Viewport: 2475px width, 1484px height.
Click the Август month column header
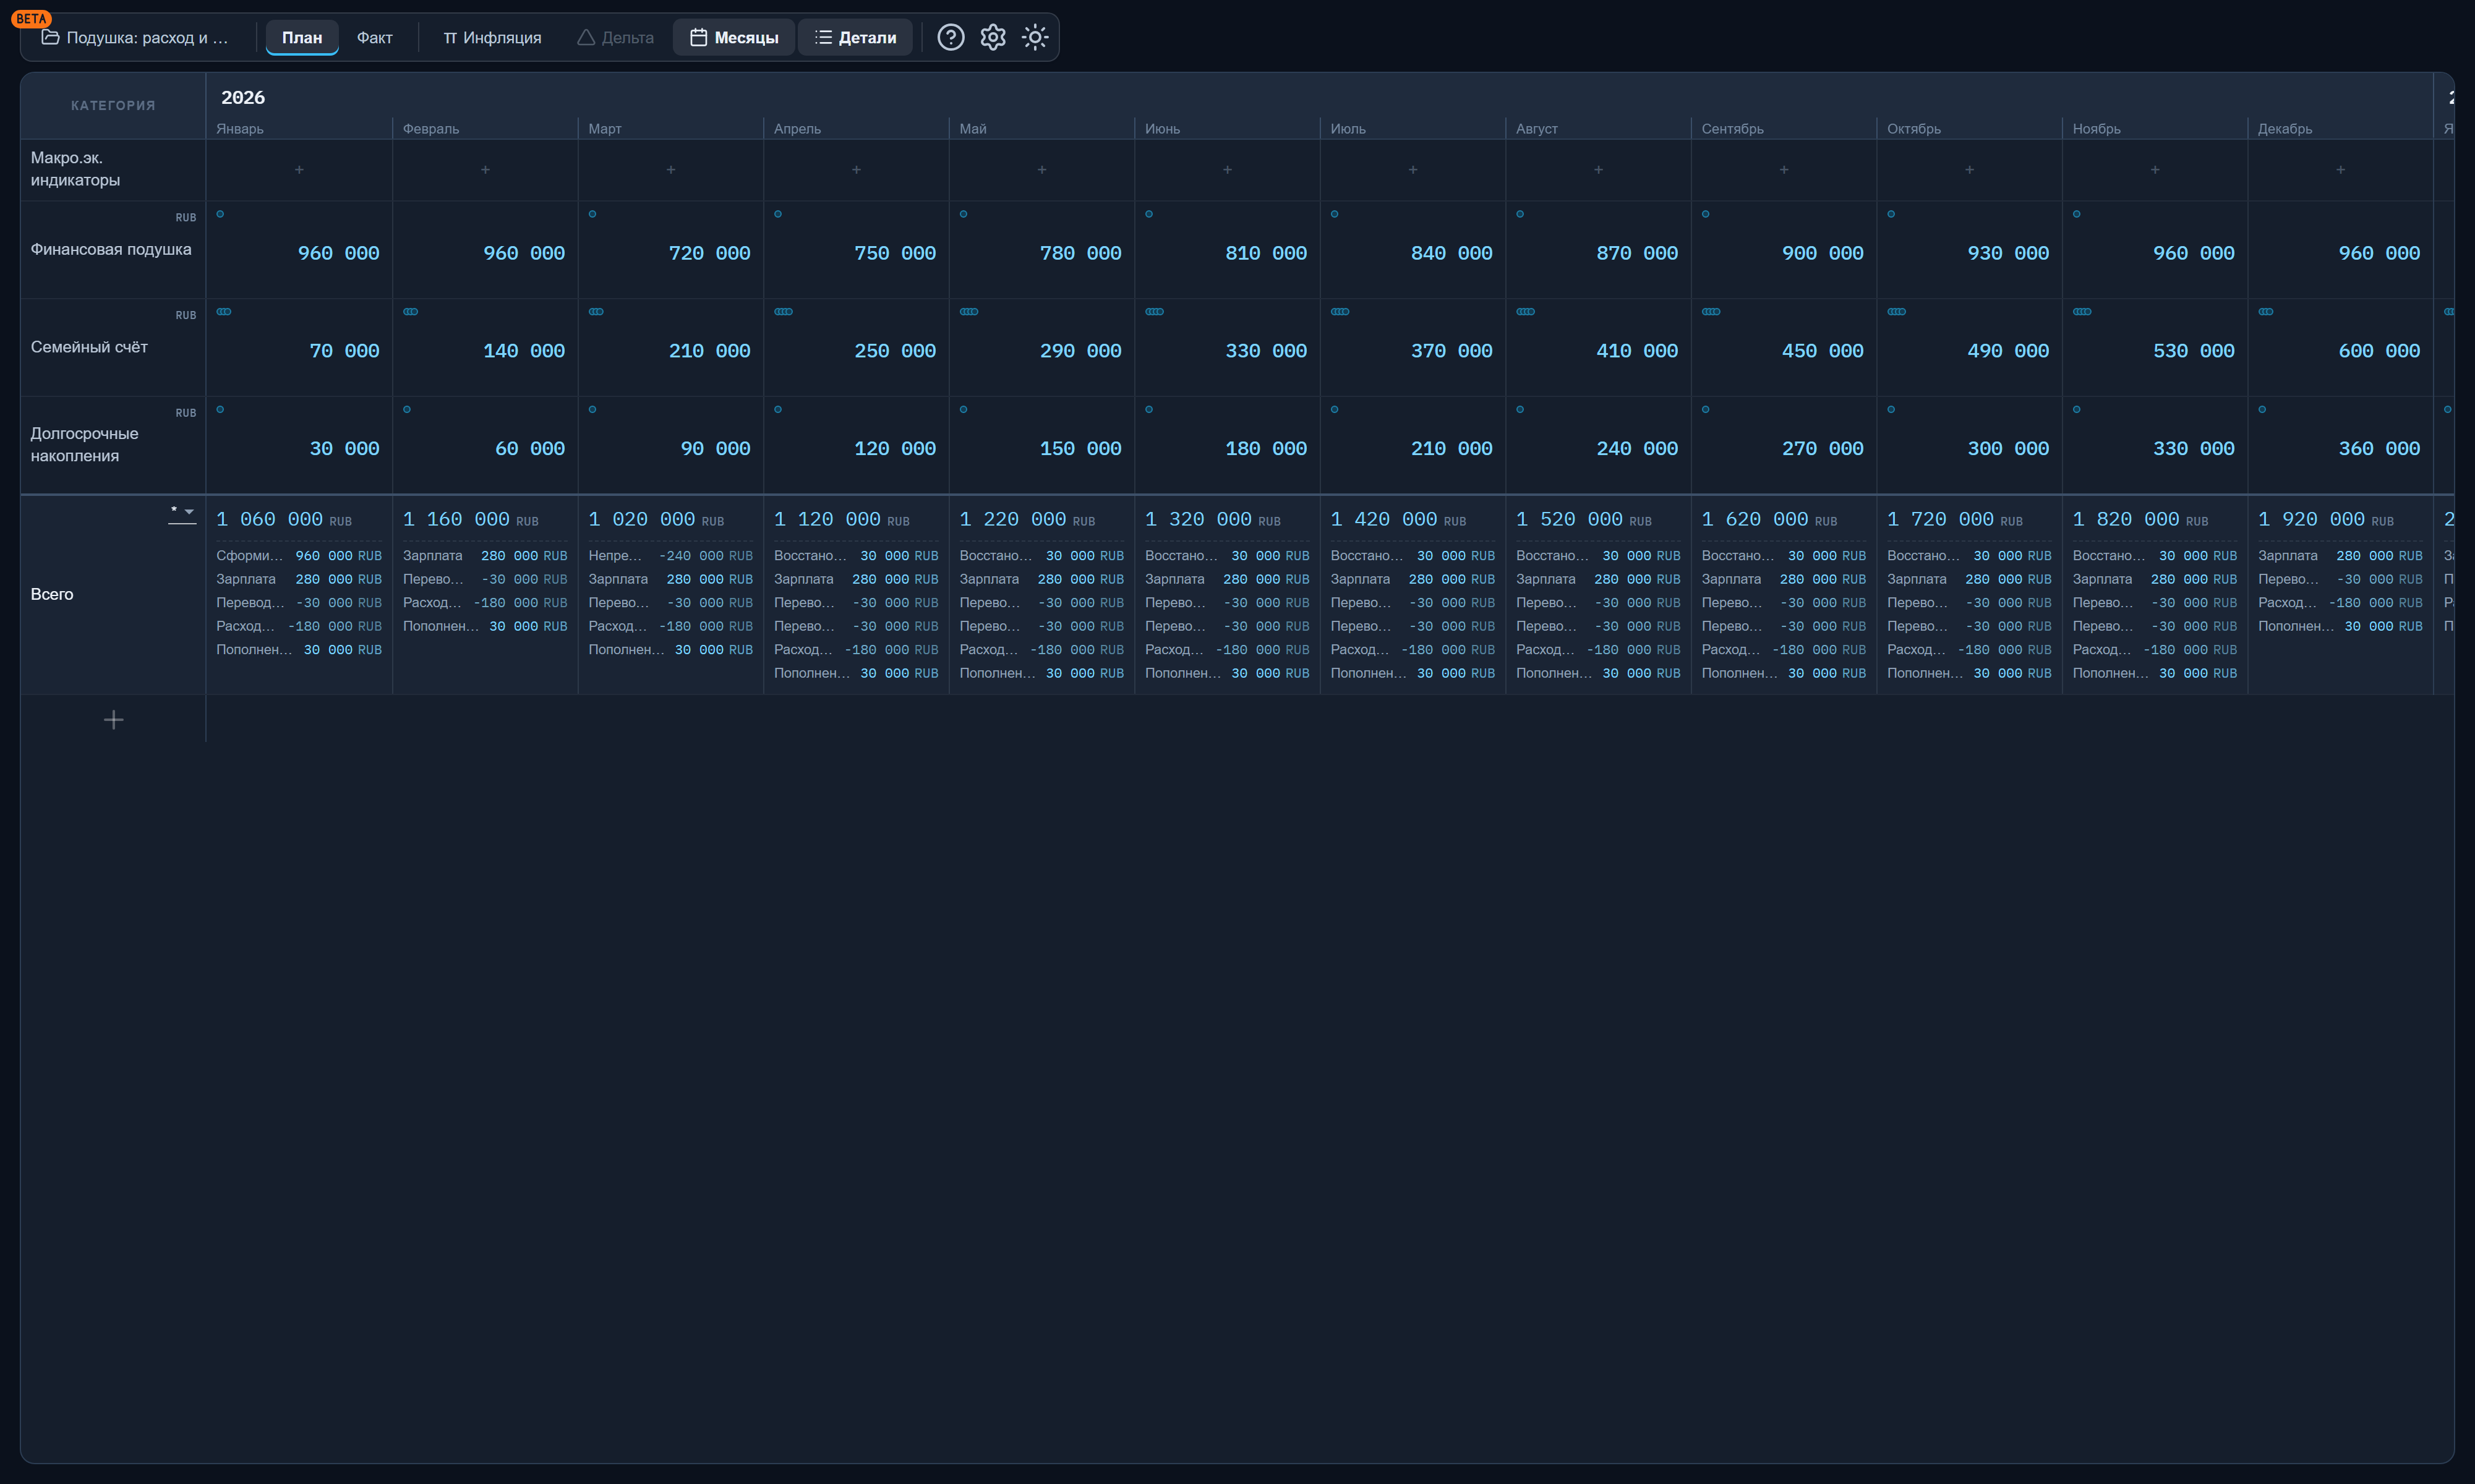(x=1536, y=129)
